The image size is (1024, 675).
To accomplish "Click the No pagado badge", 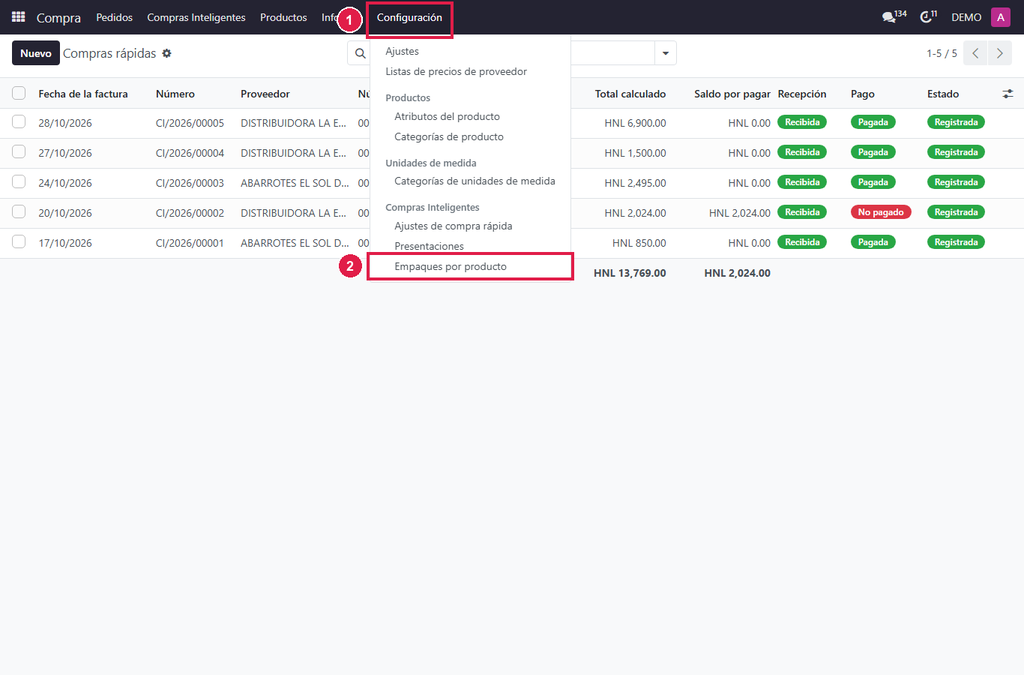I will tap(880, 212).
